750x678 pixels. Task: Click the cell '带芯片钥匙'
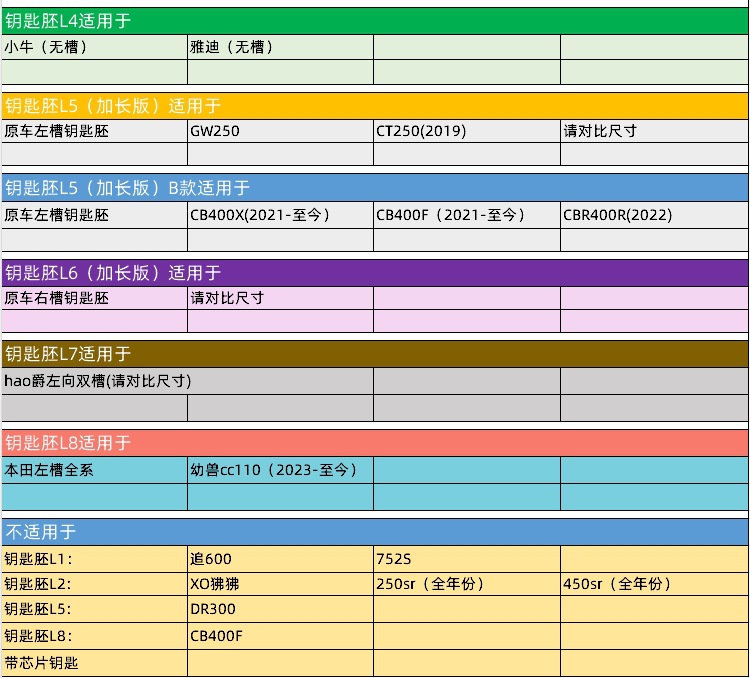click(94, 663)
